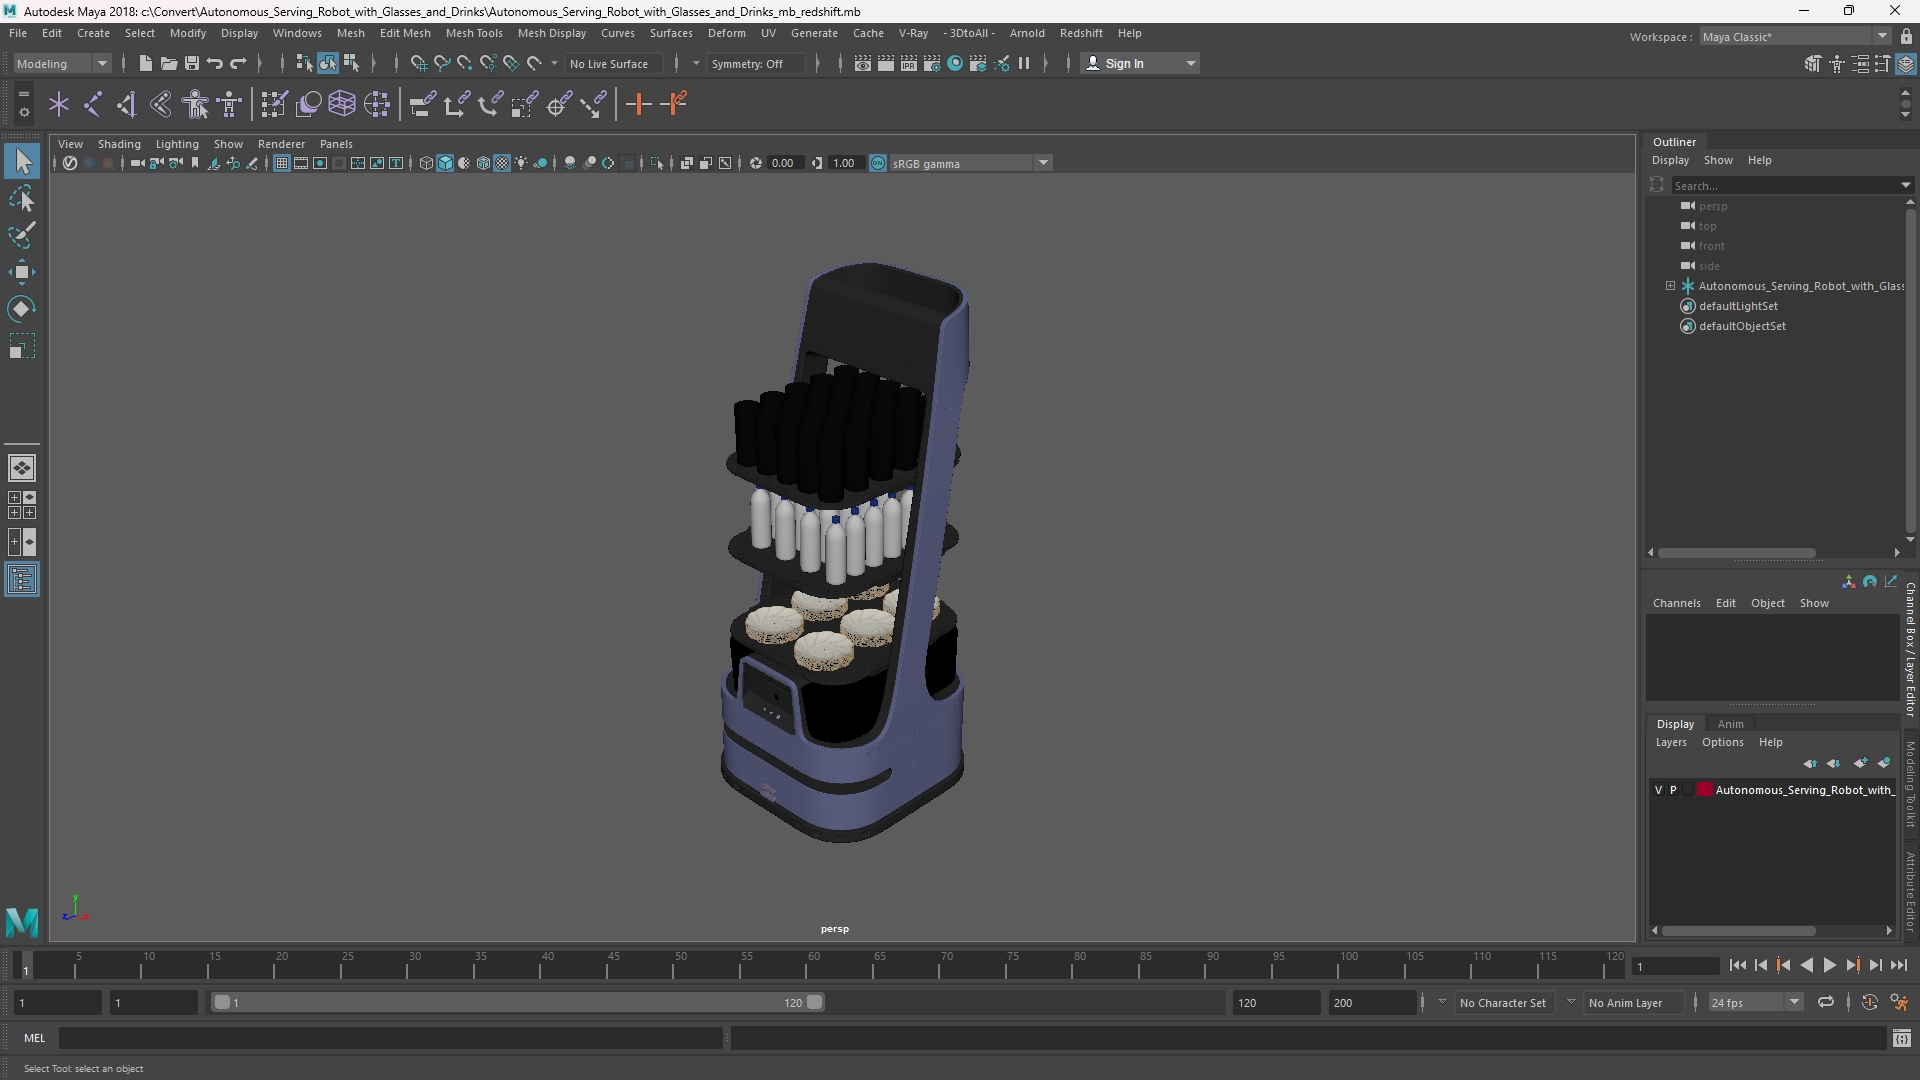
Task: Toggle layer visibility V box
Action: click(x=1659, y=790)
